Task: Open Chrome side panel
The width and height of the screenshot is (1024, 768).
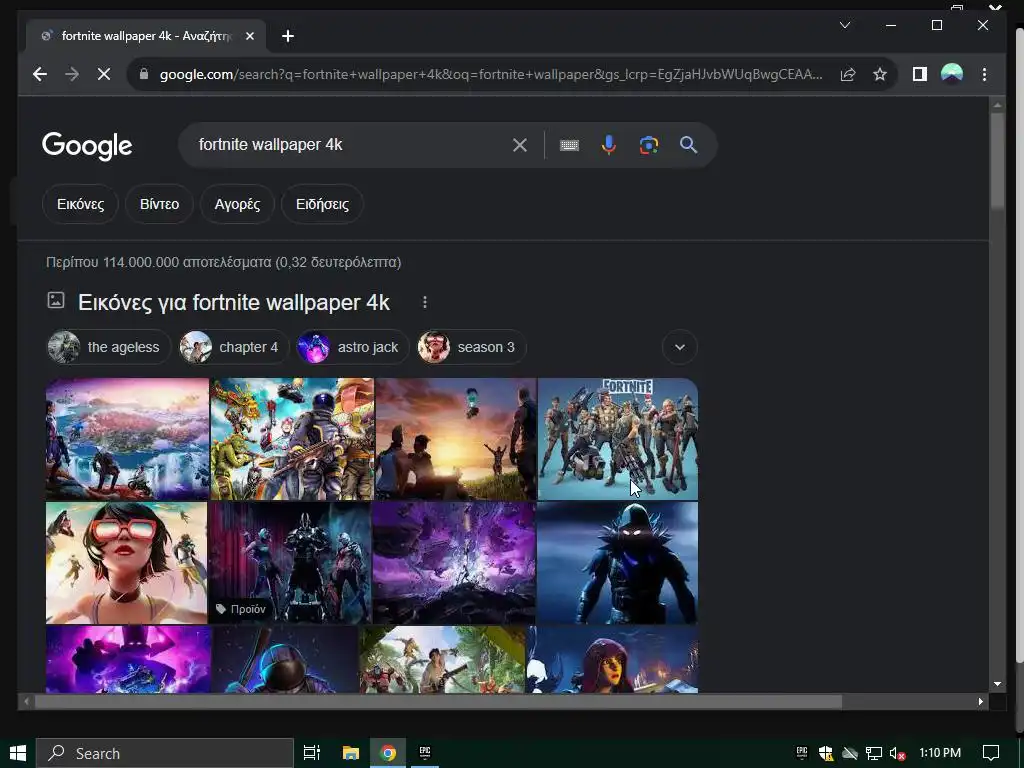Action: [x=920, y=74]
